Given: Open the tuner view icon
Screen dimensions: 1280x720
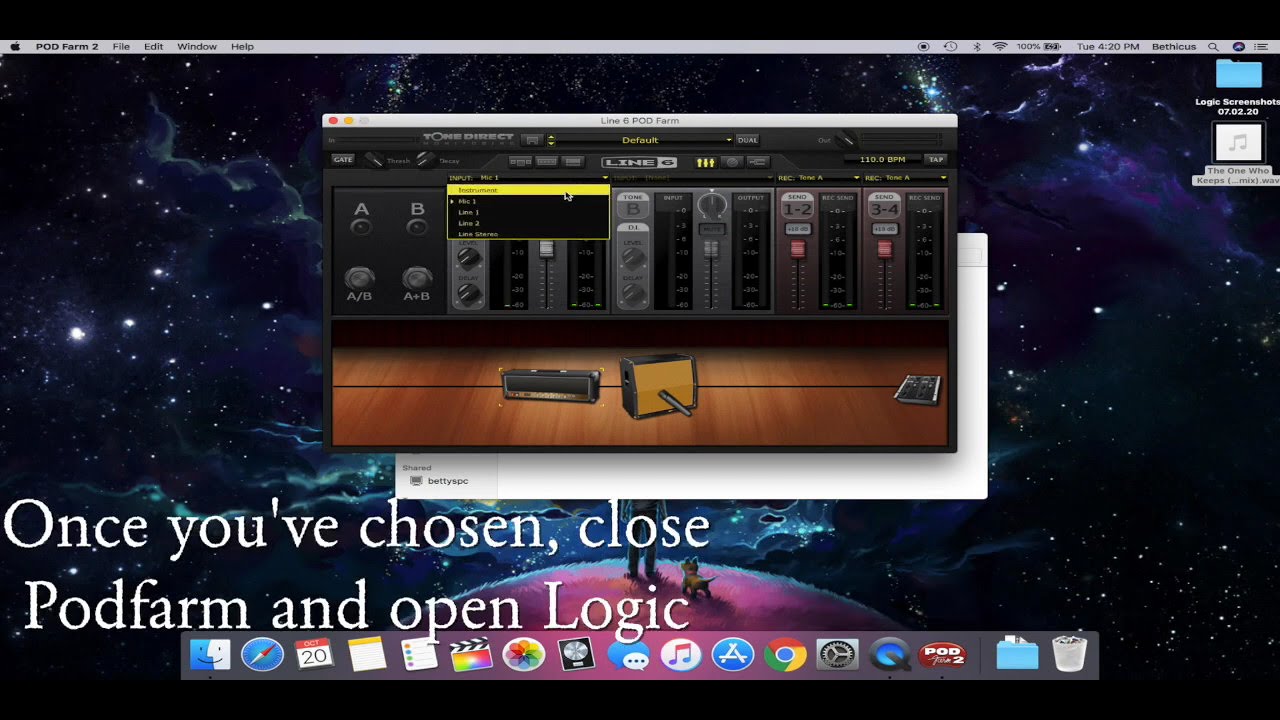Looking at the screenshot, I should coord(732,162).
